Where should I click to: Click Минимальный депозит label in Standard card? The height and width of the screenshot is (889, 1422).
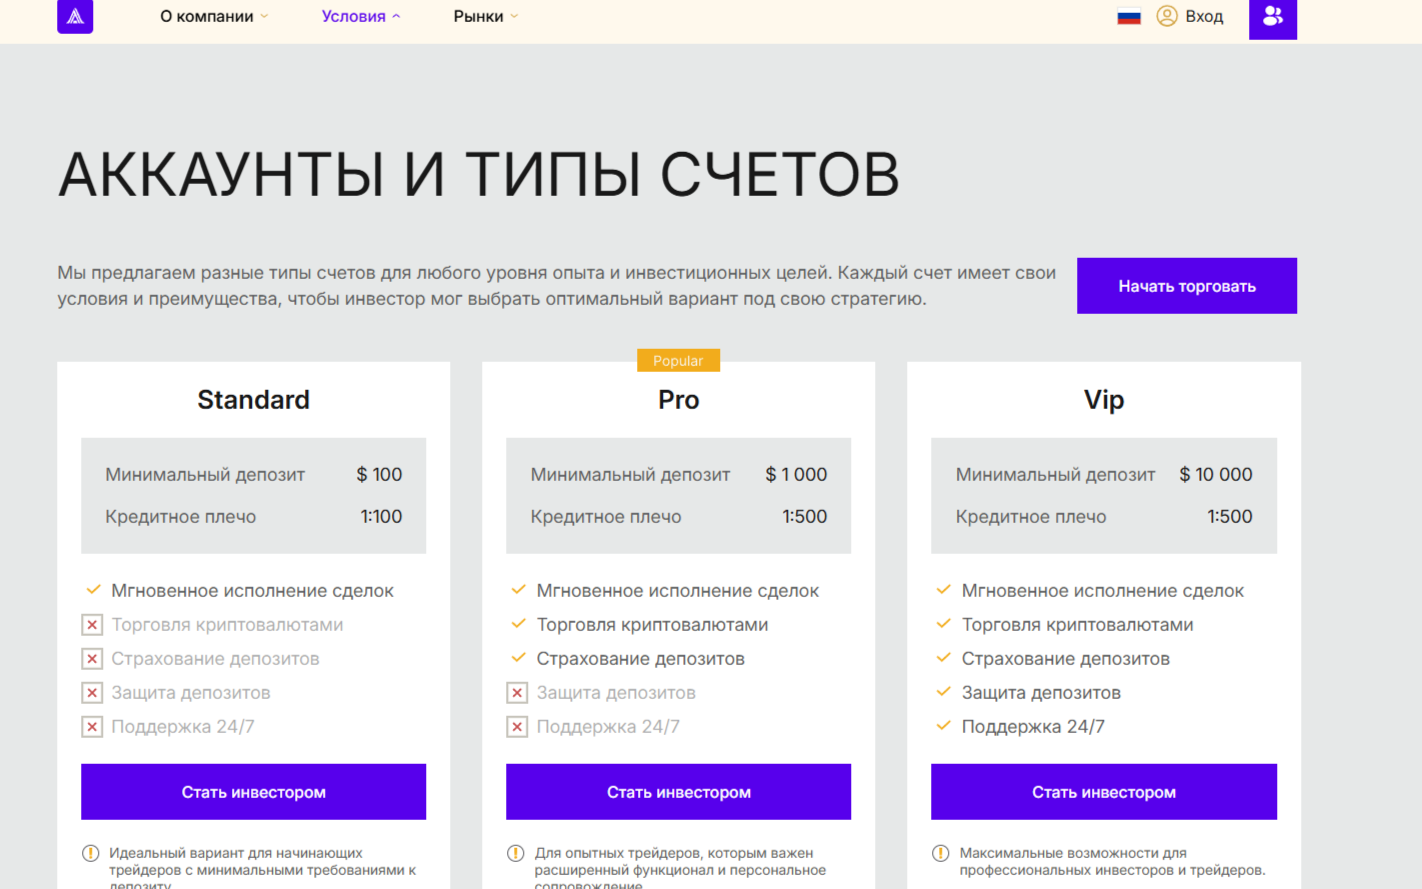point(205,474)
